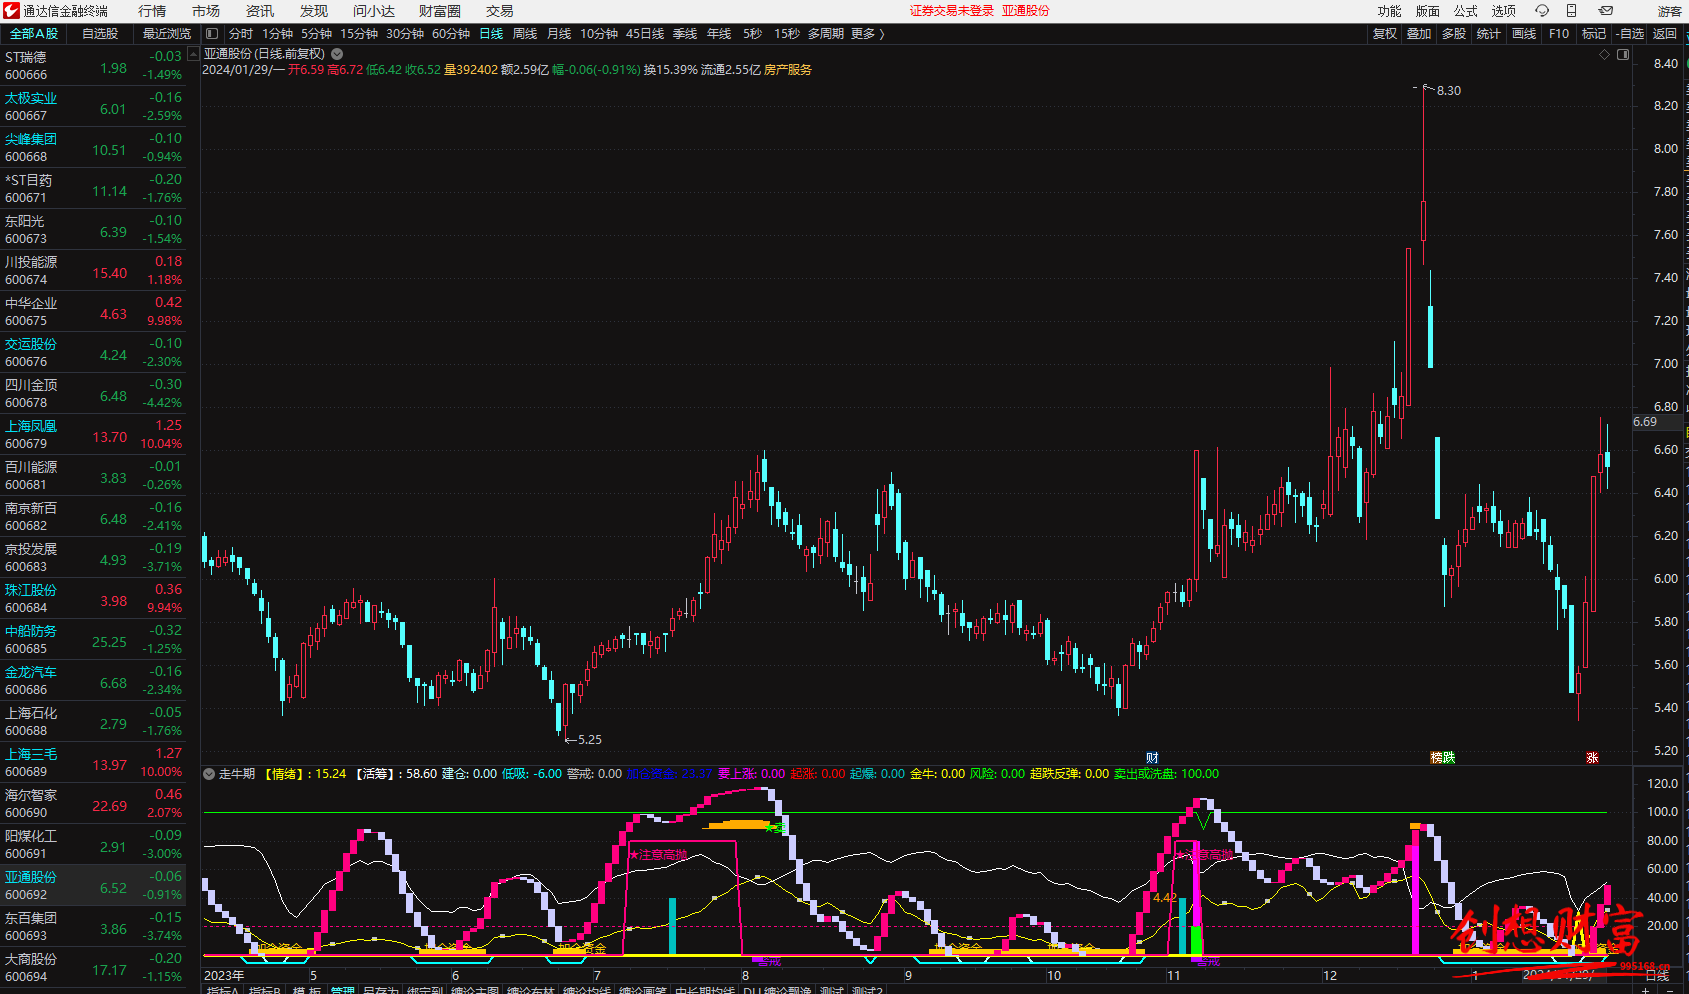Click the 复权 button
Screen dimensions: 1689x994
[1384, 34]
